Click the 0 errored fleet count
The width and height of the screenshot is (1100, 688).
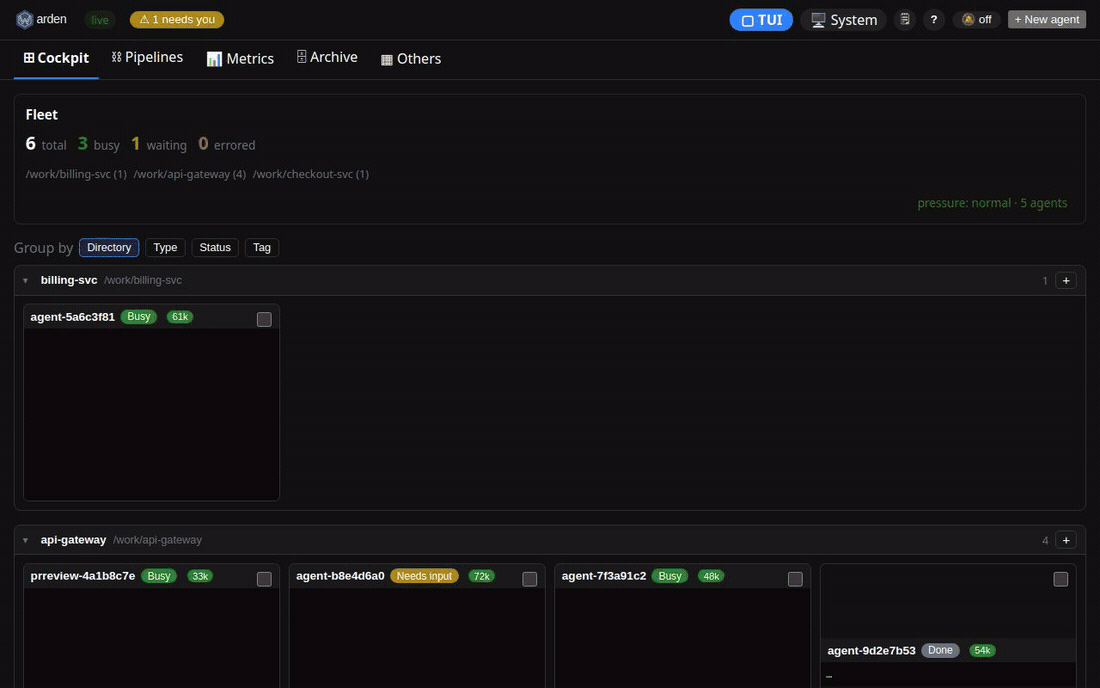[x=227, y=144]
